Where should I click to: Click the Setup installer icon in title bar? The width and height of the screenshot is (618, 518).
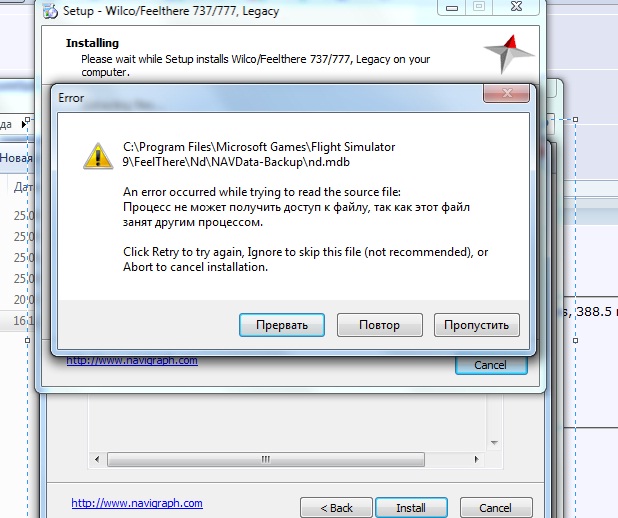click(50, 11)
